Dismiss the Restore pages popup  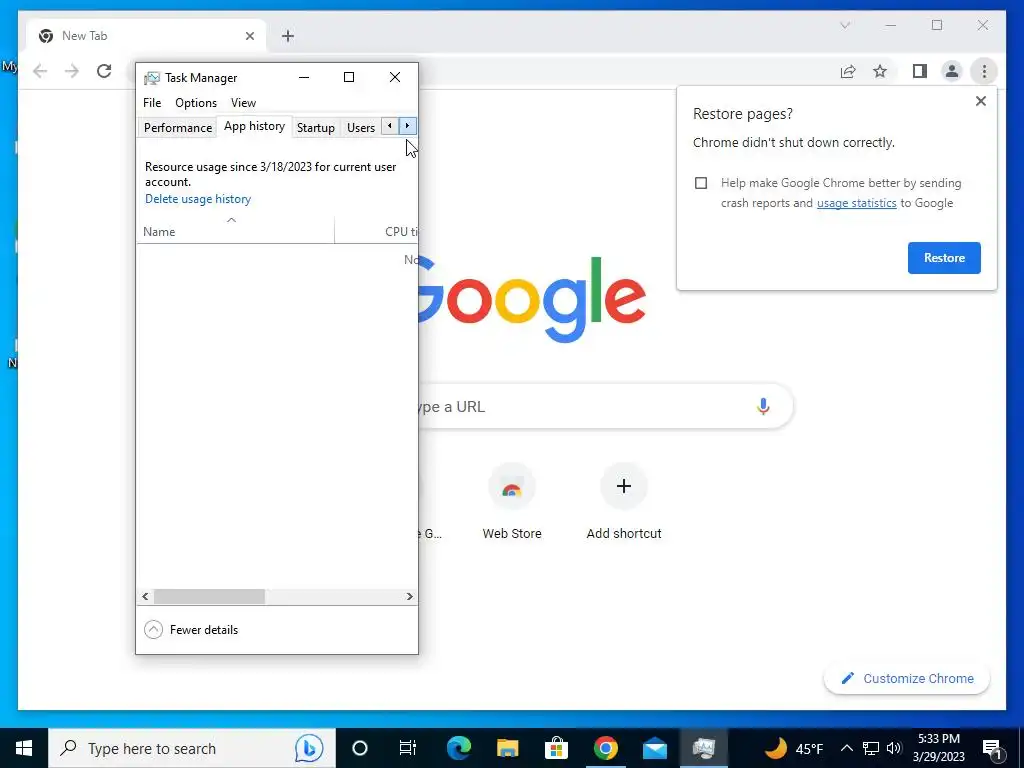point(980,101)
